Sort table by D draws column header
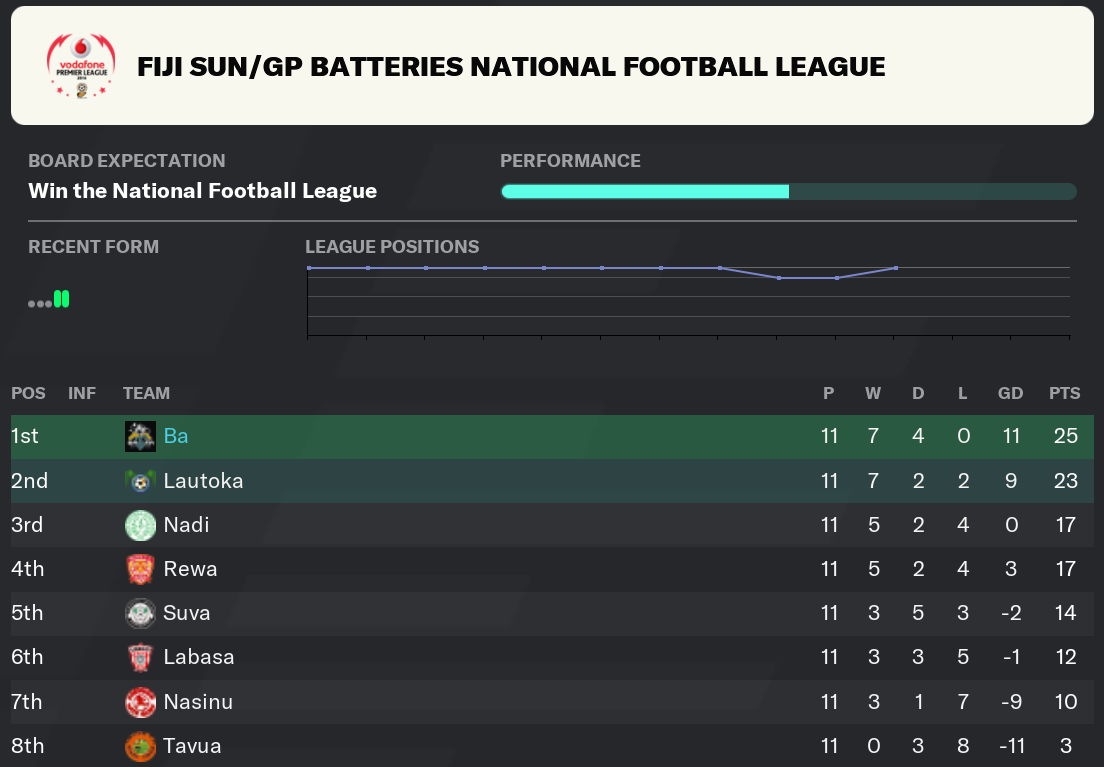 pyautogui.click(x=918, y=393)
